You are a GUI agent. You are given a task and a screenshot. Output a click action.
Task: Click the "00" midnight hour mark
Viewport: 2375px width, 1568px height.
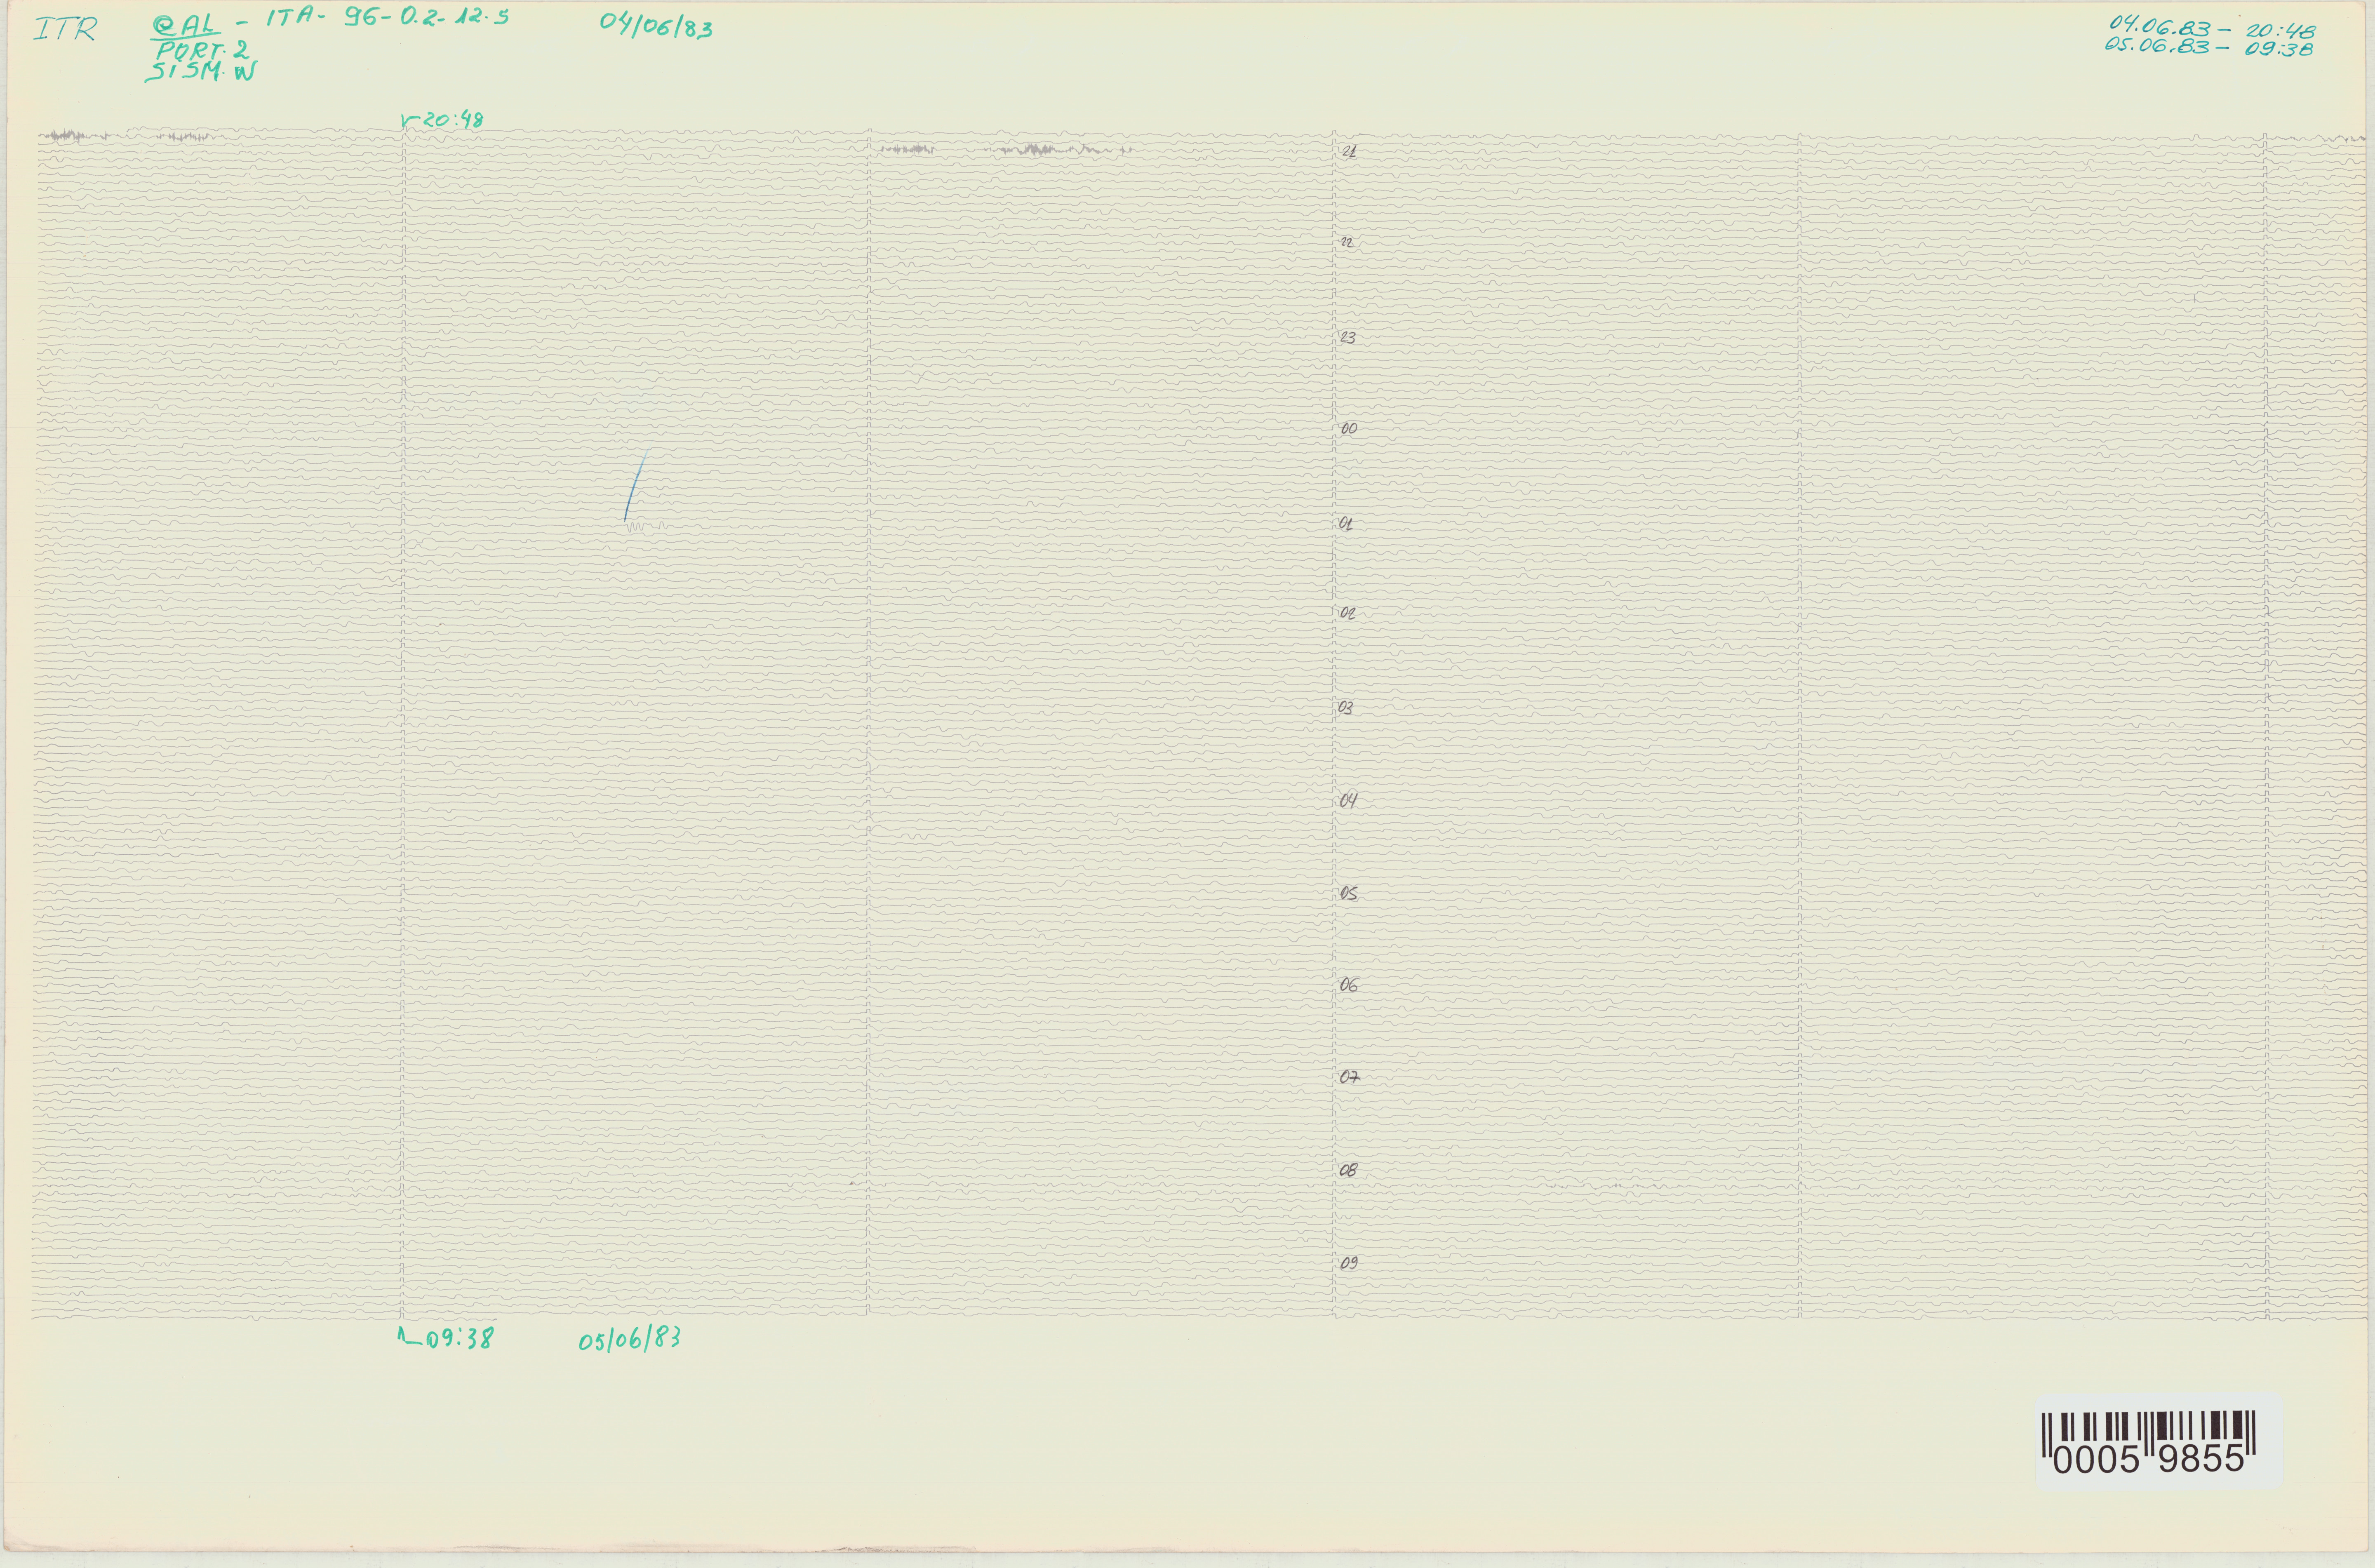pyautogui.click(x=1349, y=429)
